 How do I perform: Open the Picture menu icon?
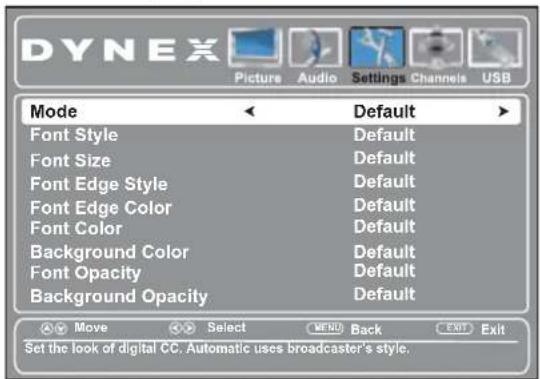255,48
